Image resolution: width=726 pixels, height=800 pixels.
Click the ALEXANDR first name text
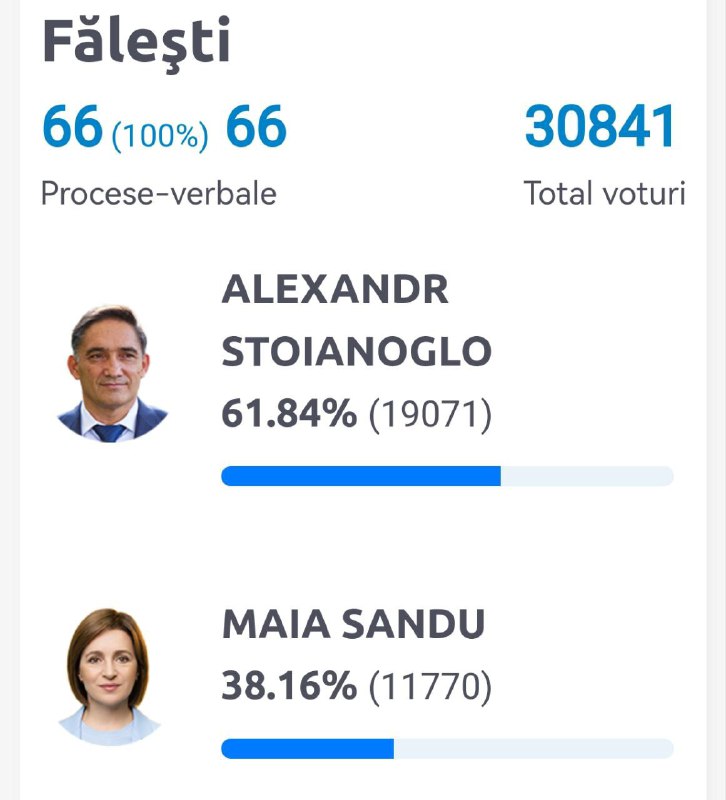tap(335, 289)
